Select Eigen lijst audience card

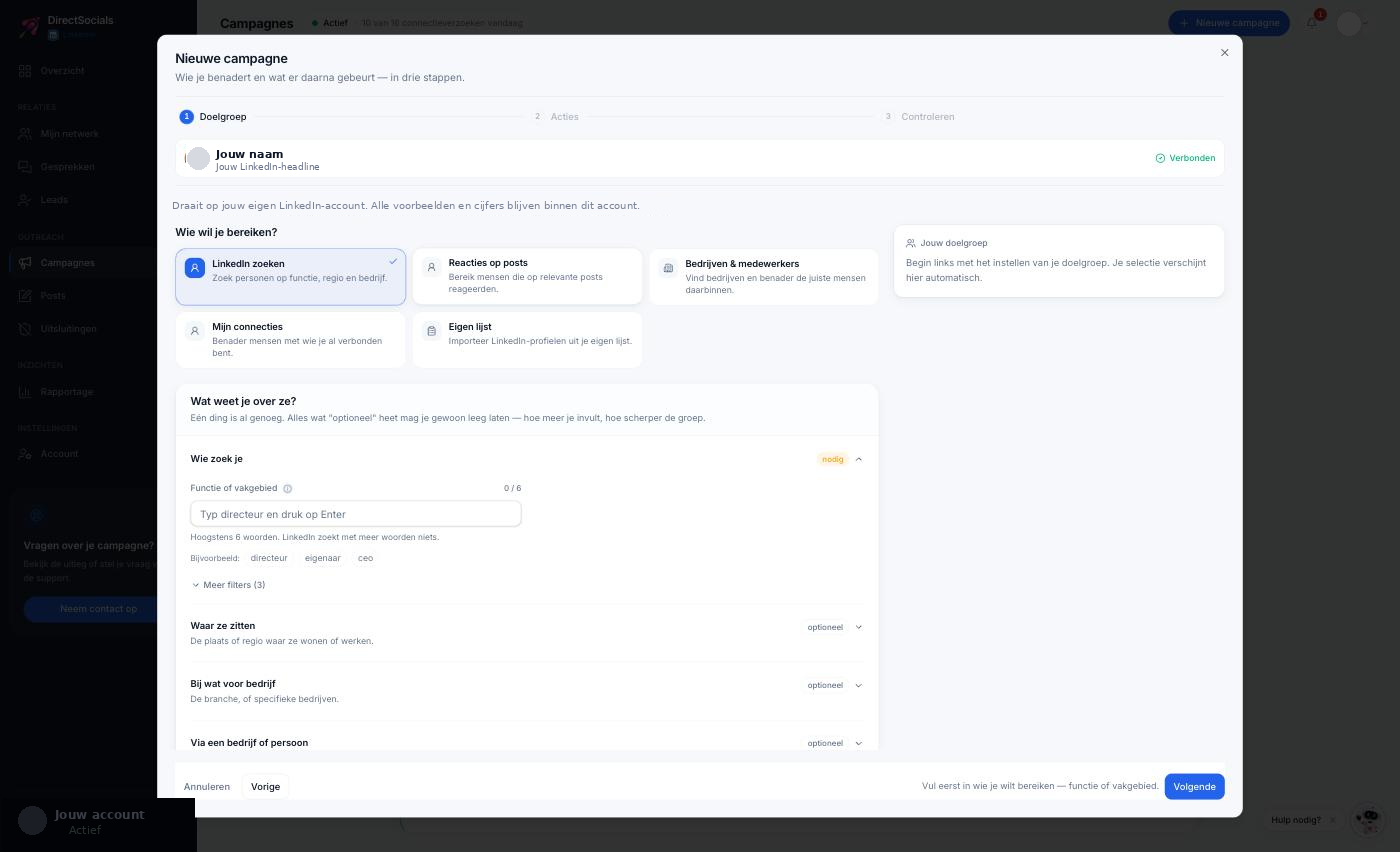tap(527, 340)
